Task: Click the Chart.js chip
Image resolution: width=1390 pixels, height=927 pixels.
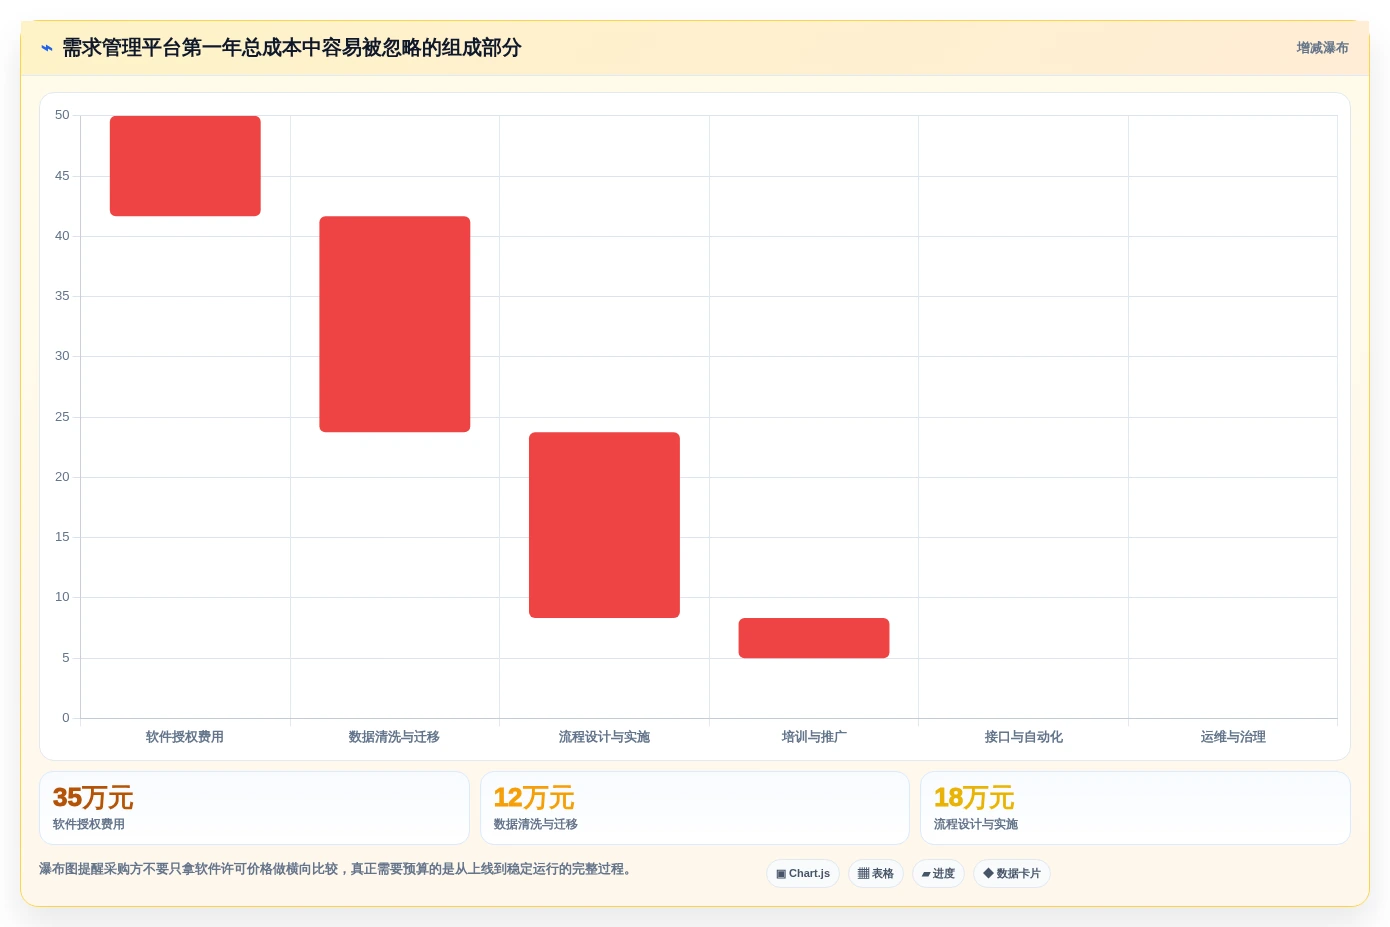Action: tap(803, 873)
